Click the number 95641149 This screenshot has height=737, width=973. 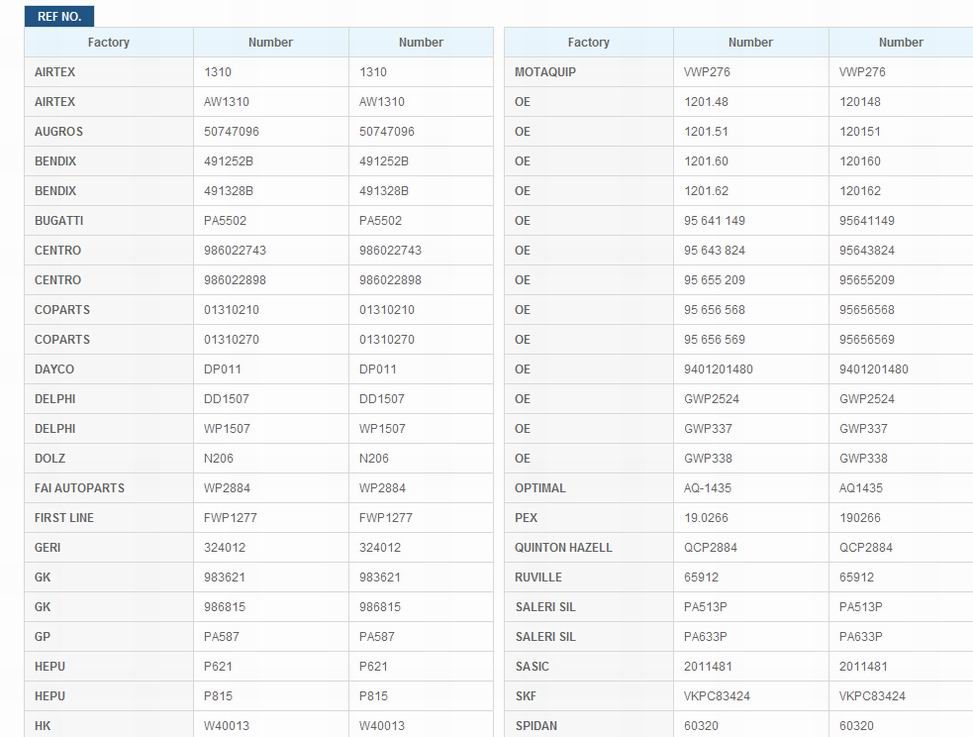[867, 221]
